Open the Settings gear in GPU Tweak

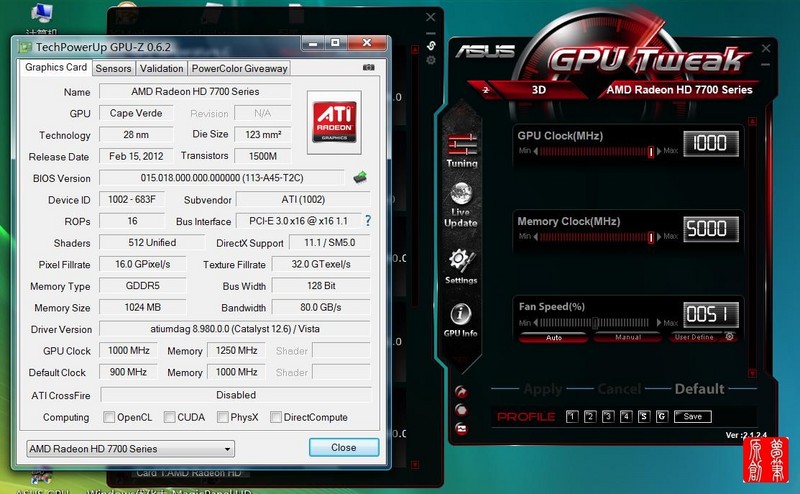[x=461, y=266]
